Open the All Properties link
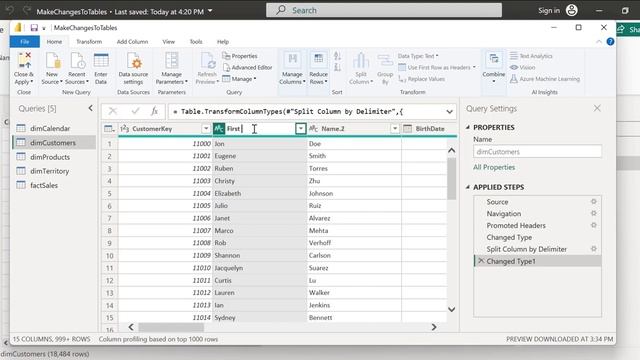Viewport: 640px width, 360px height. [494, 167]
